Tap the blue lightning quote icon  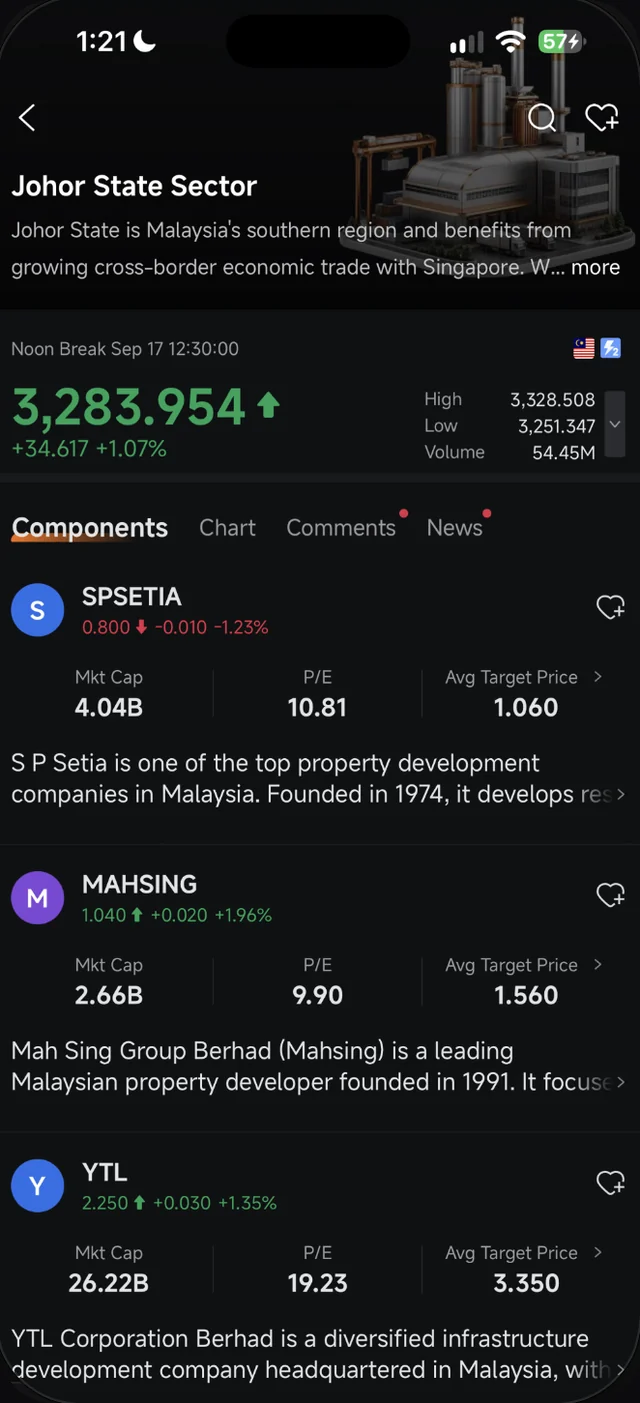[610, 348]
